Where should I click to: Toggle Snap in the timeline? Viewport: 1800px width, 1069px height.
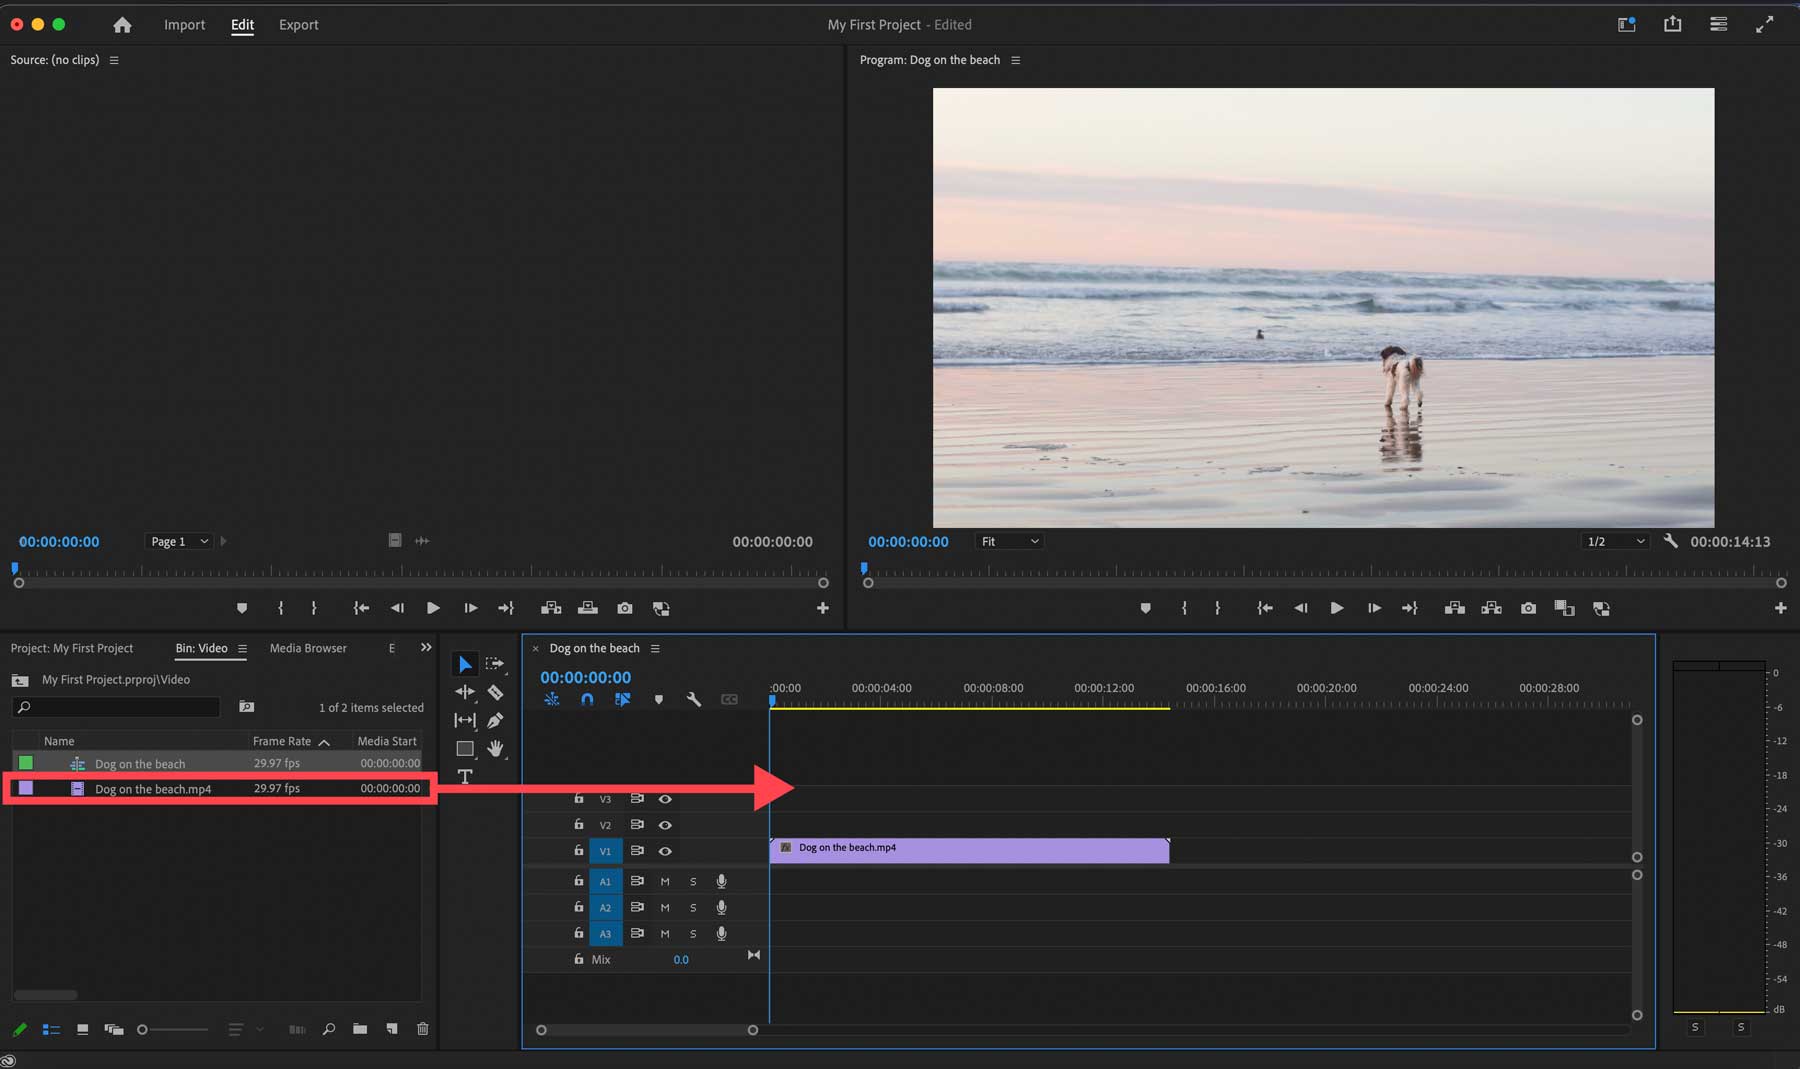tap(587, 699)
